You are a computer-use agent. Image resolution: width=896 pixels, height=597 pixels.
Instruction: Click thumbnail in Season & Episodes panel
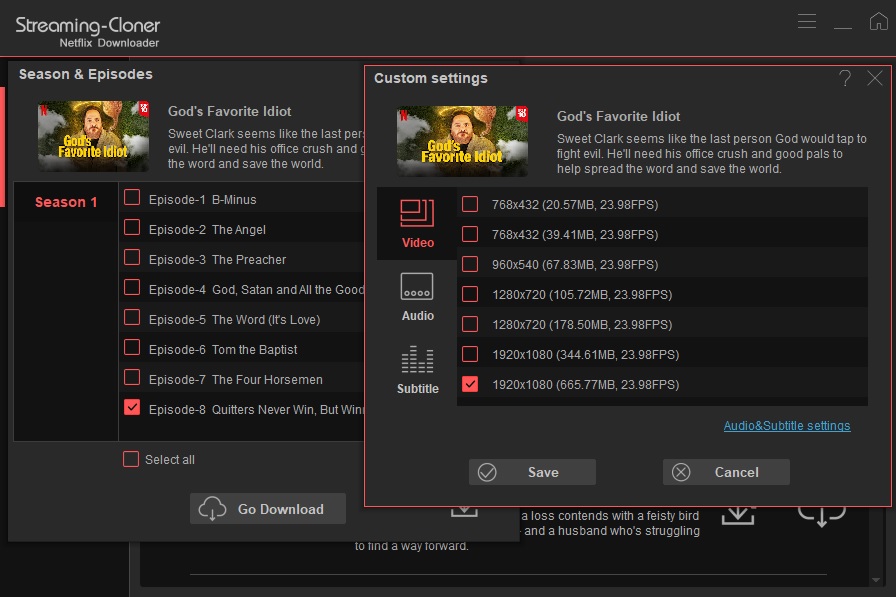(93, 137)
